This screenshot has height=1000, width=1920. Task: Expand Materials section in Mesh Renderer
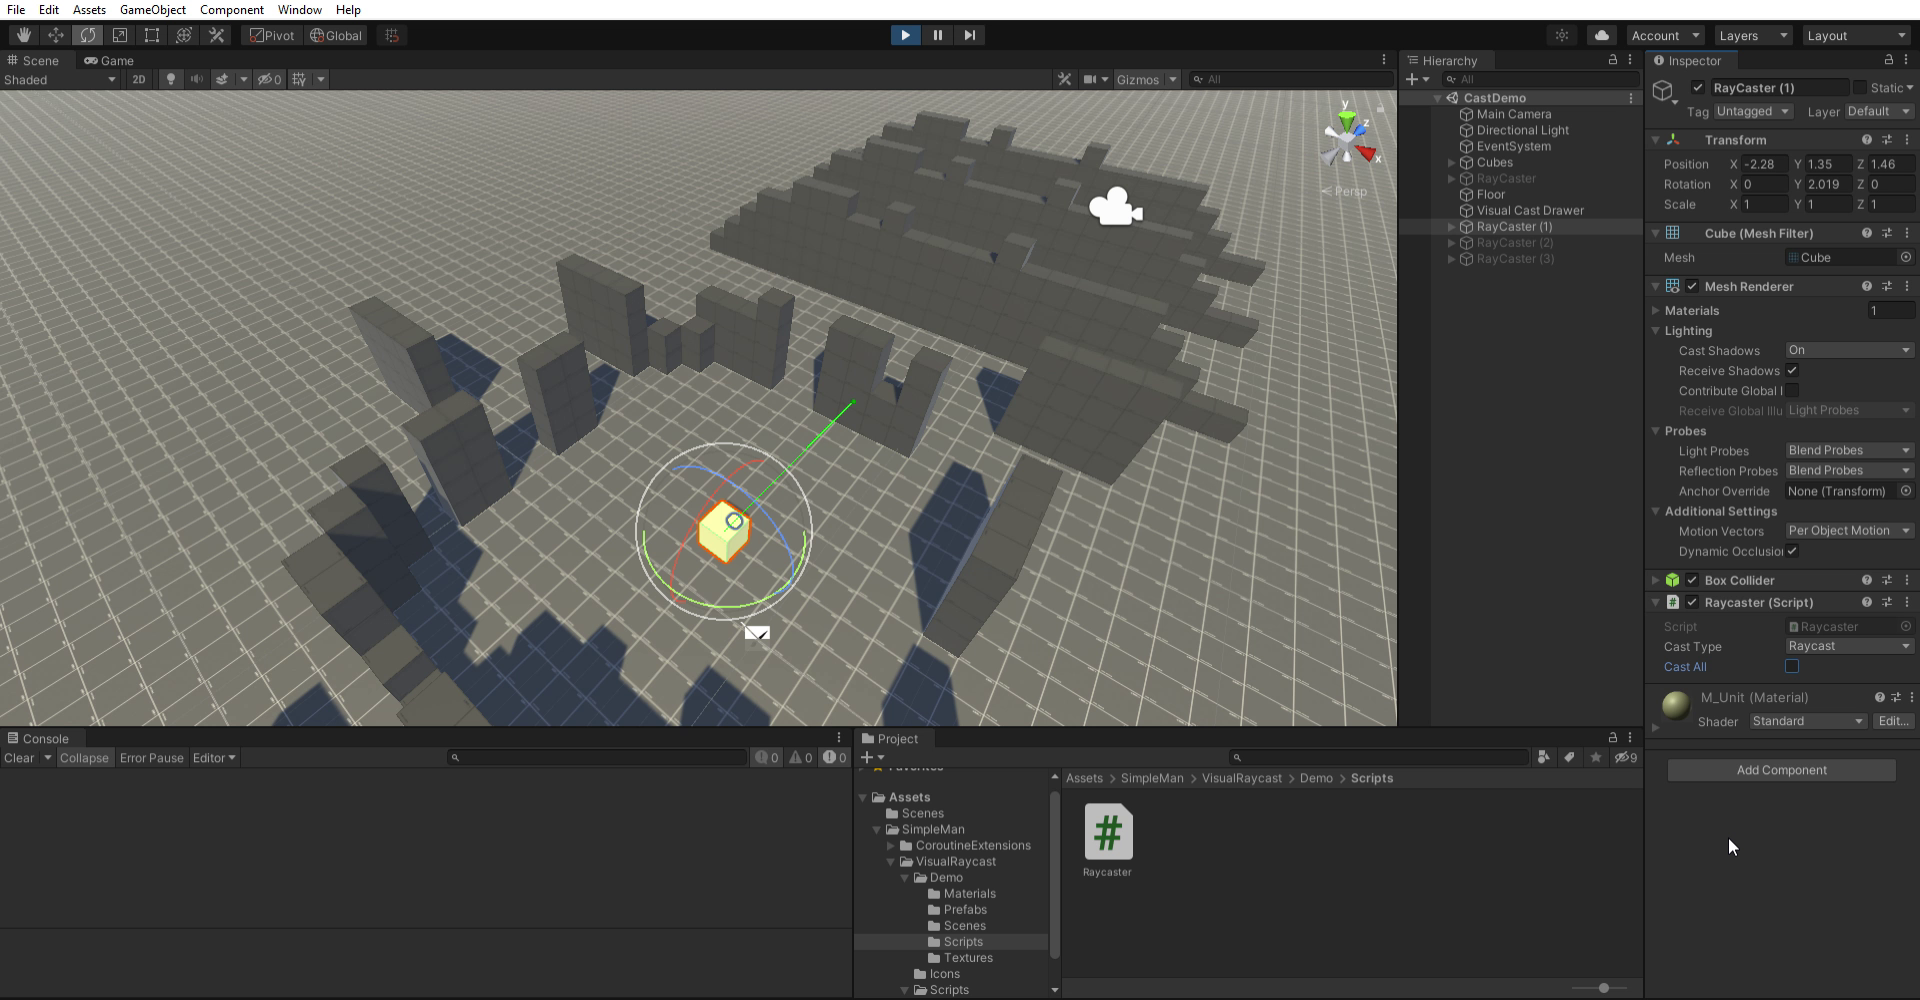[x=1656, y=310]
